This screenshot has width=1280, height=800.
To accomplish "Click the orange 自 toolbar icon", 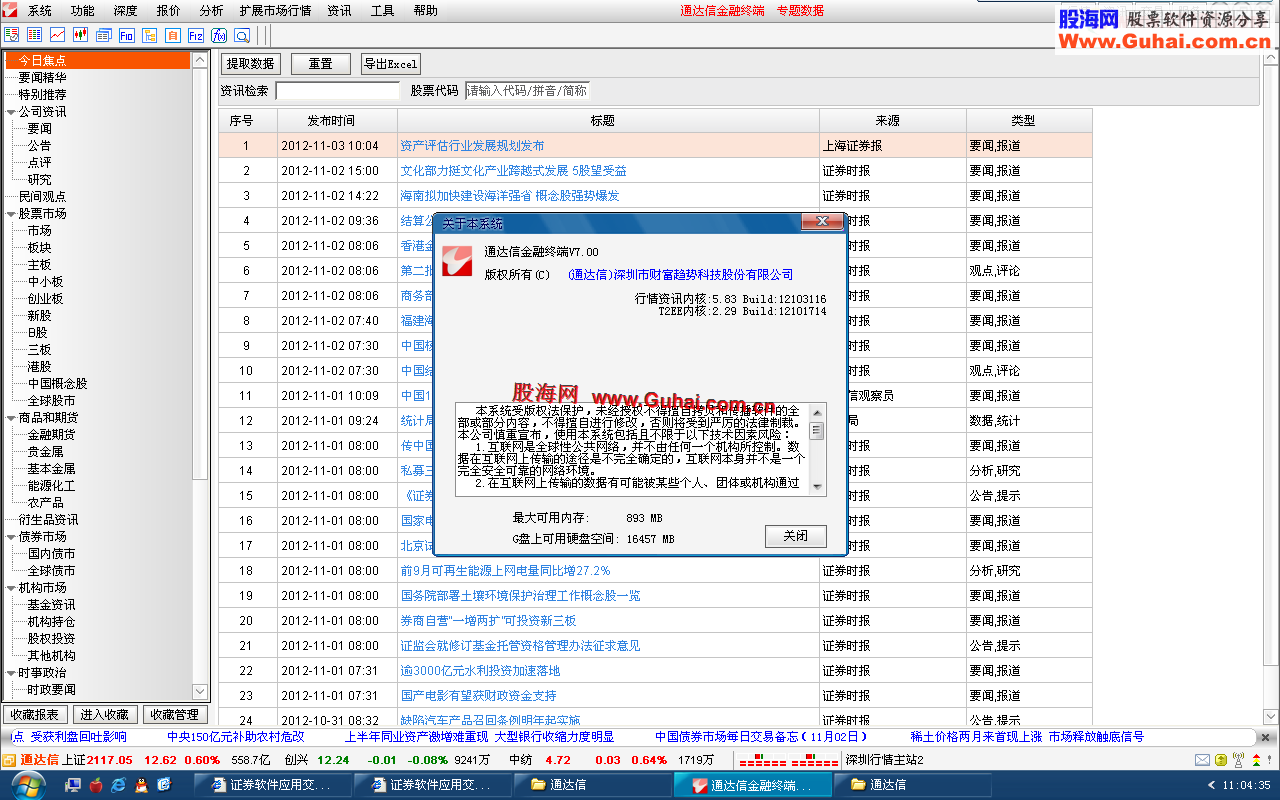I will [x=173, y=35].
